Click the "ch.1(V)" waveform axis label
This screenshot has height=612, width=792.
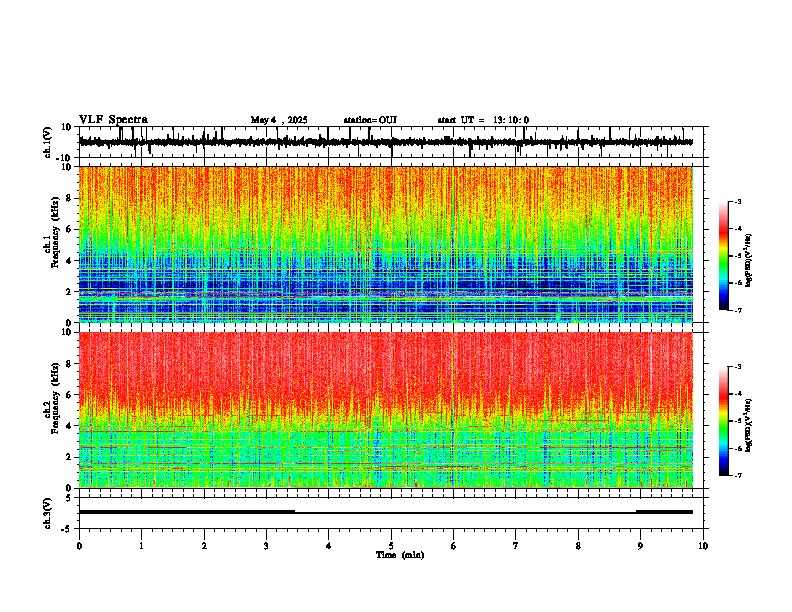tap(48, 142)
